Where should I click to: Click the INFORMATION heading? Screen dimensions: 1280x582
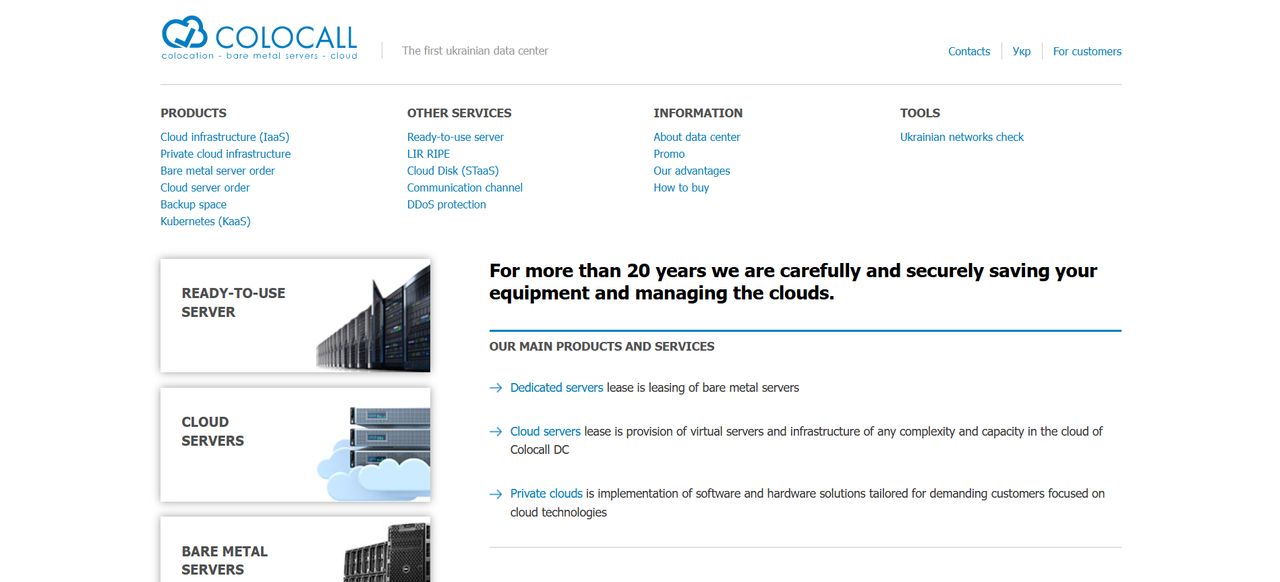coord(698,113)
